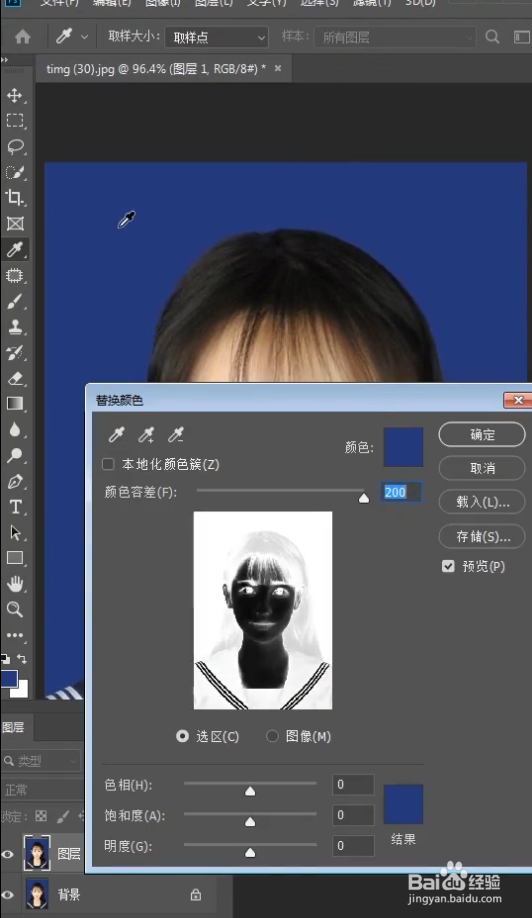Click the Home icon in options bar
The image size is (532, 918).
point(23,37)
